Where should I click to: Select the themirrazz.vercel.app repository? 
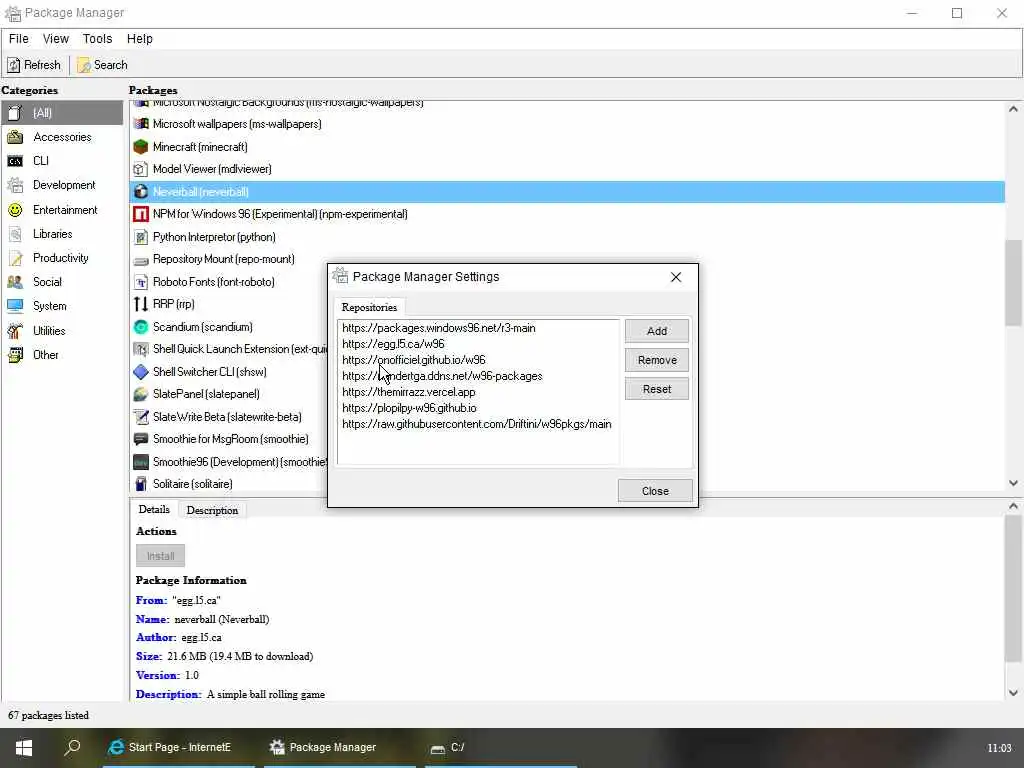tap(478, 392)
